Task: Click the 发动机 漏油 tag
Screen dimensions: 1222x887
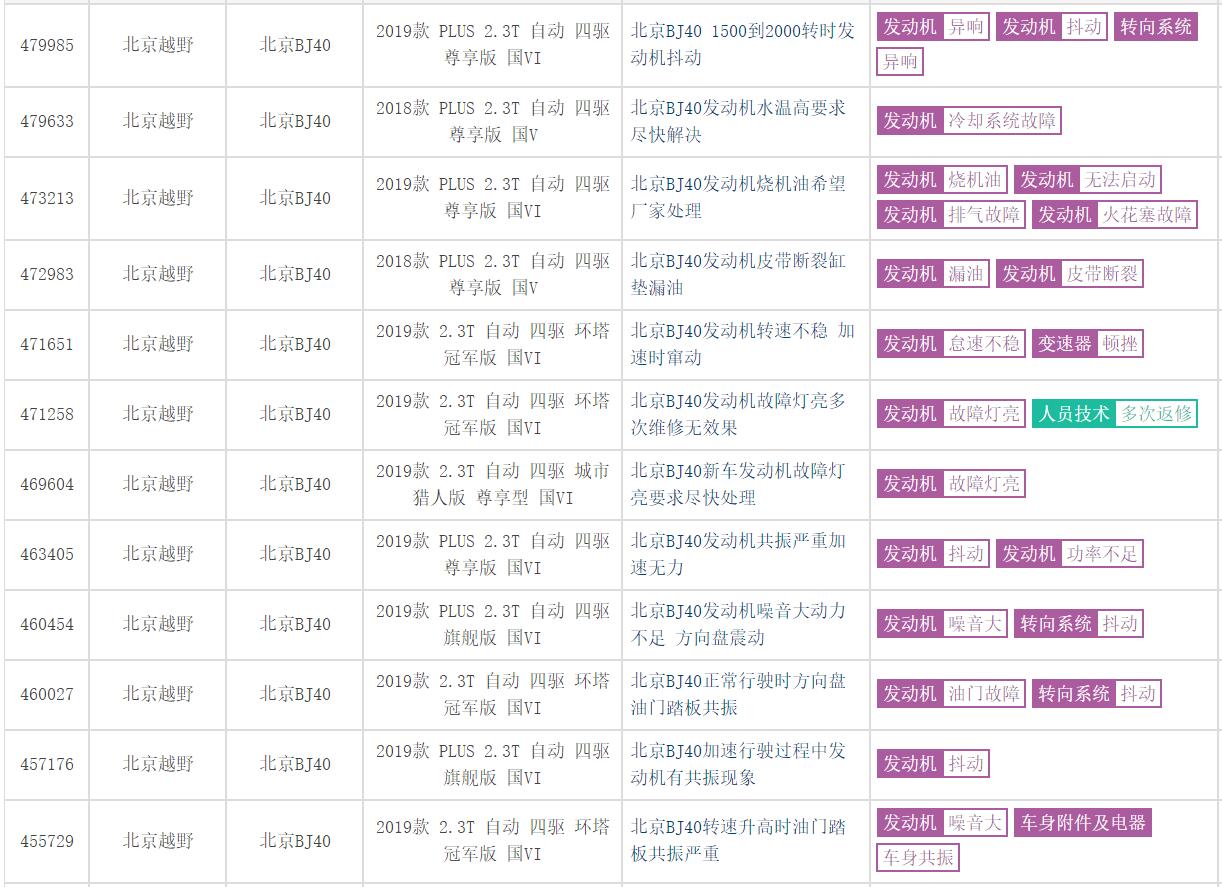Action: pyautogui.click(x=933, y=274)
